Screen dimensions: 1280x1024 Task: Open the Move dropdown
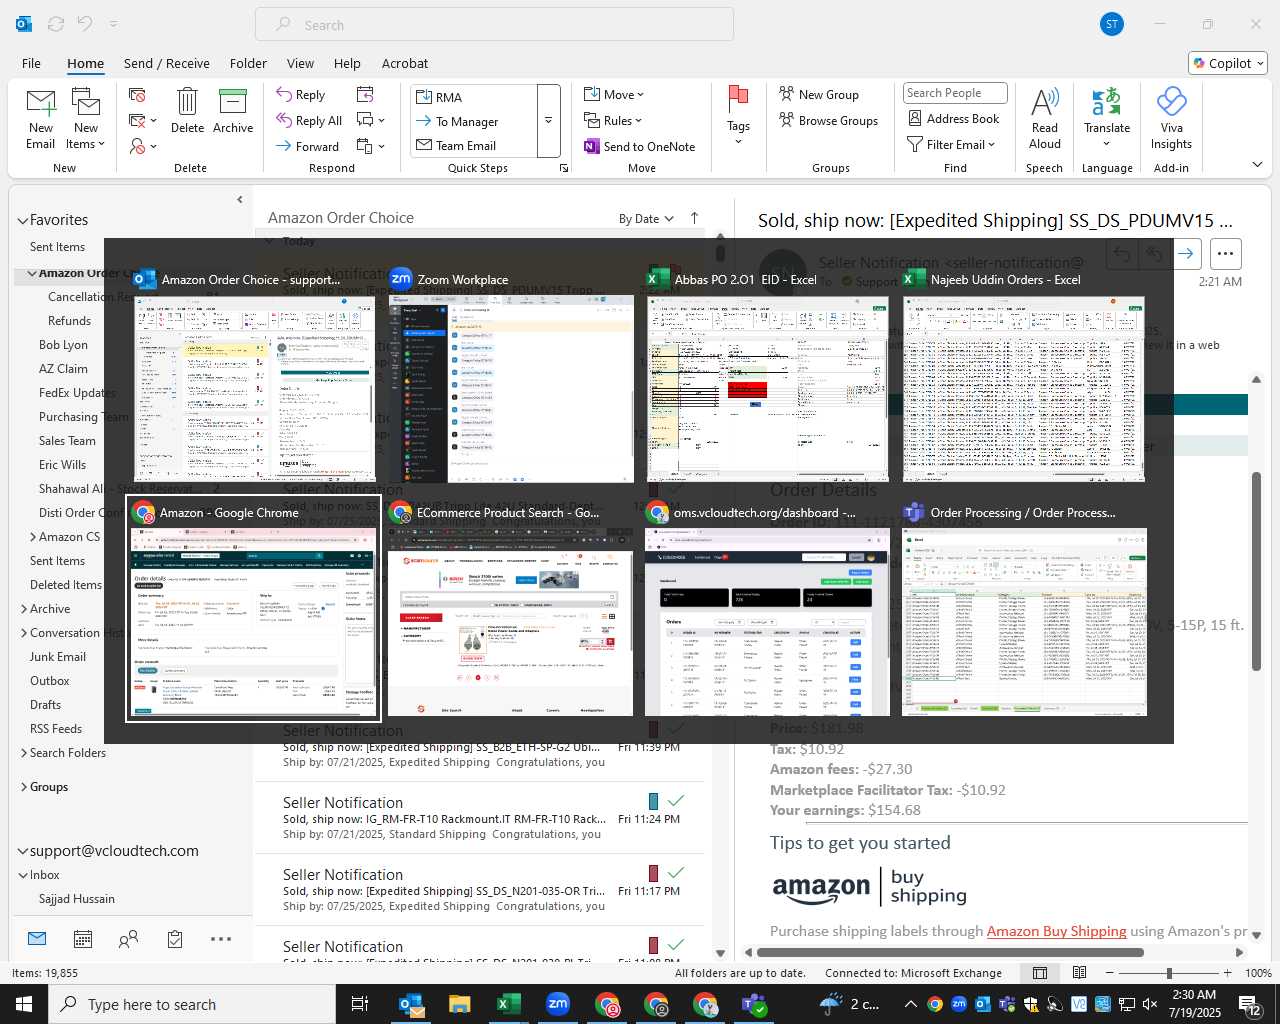point(614,94)
